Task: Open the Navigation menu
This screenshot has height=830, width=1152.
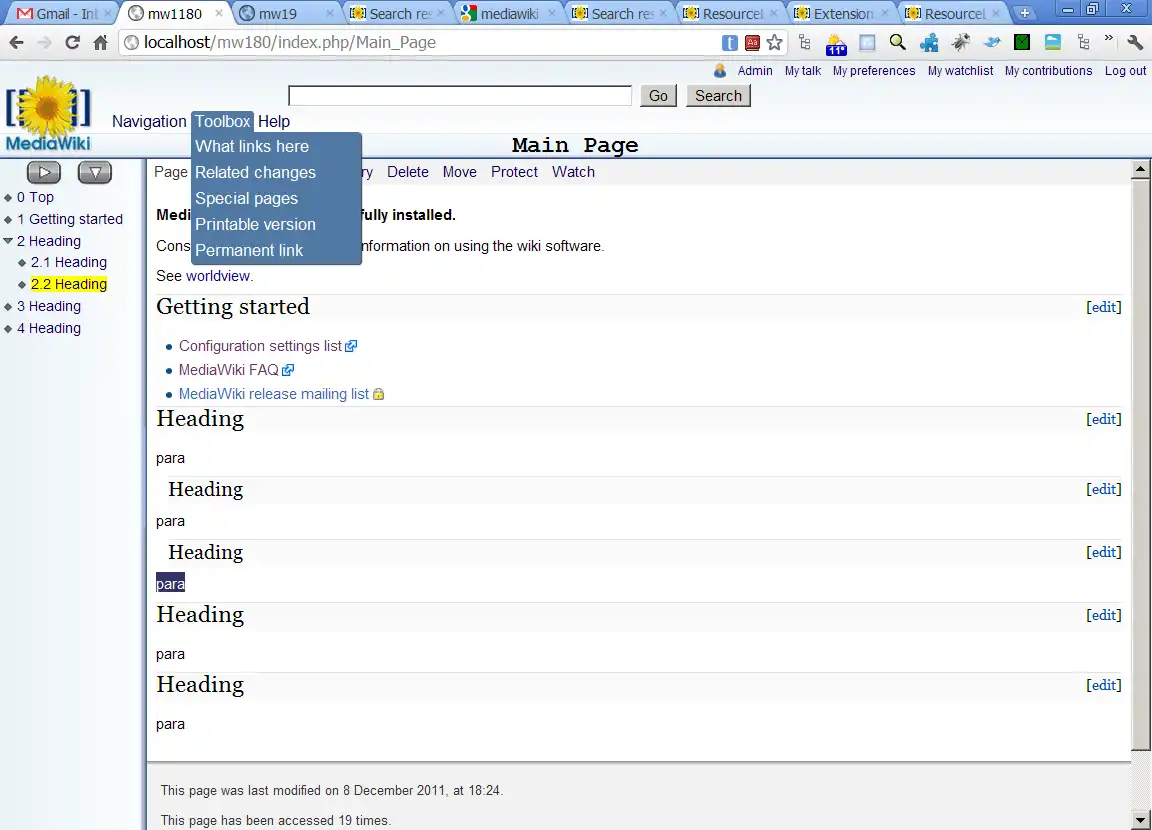Action: (149, 121)
